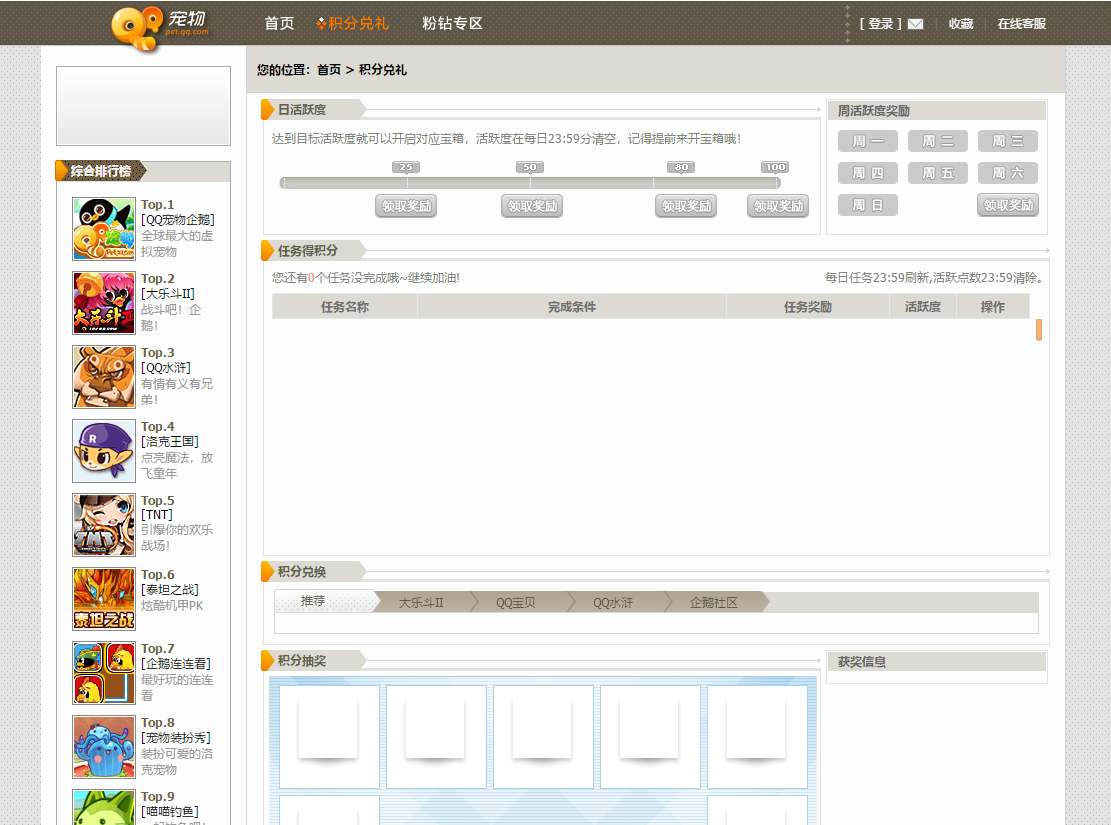This screenshot has height=825, width=1111.
Task: Select 周四 in weekly rewards
Action: point(868,173)
